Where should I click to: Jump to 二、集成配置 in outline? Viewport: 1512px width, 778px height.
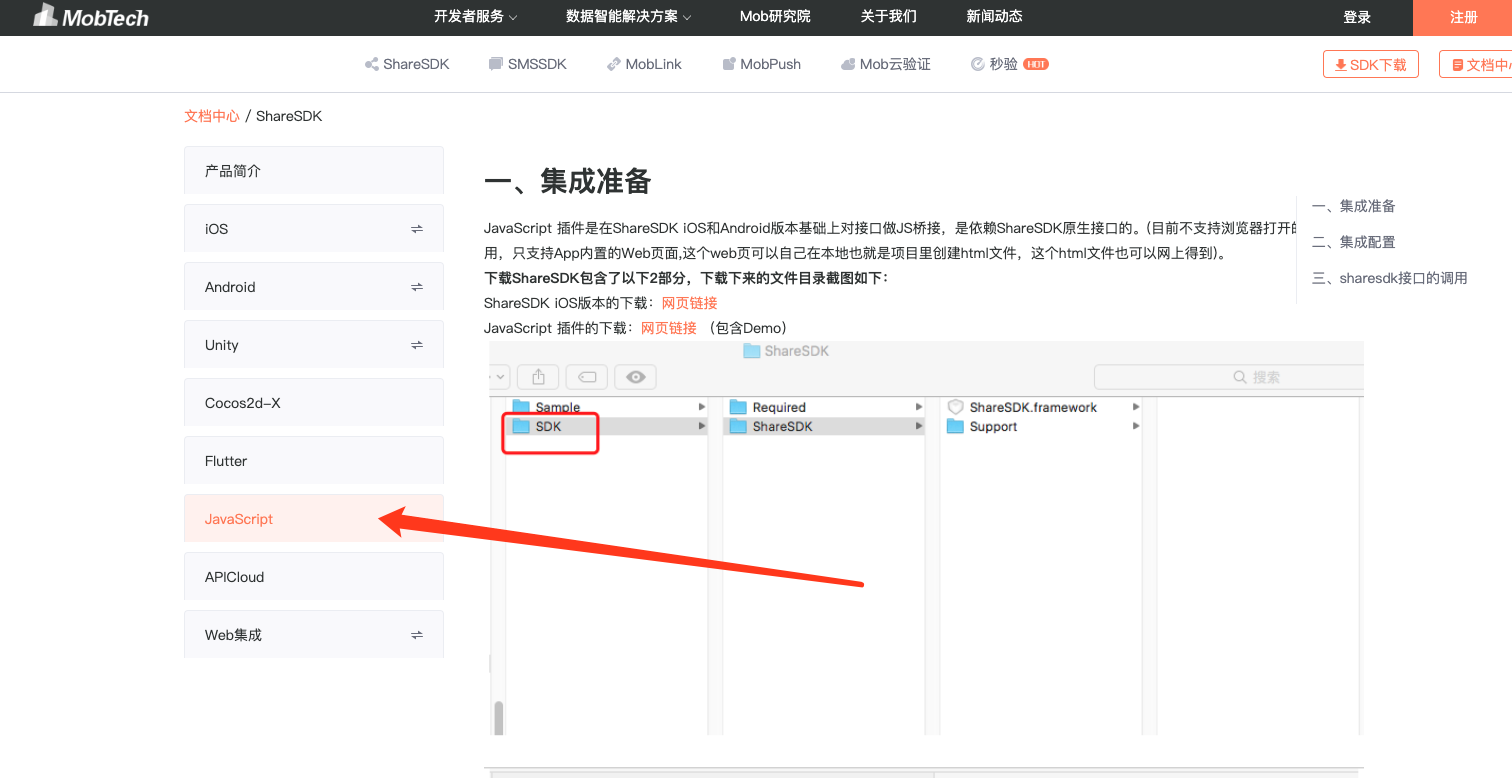(x=1353, y=242)
